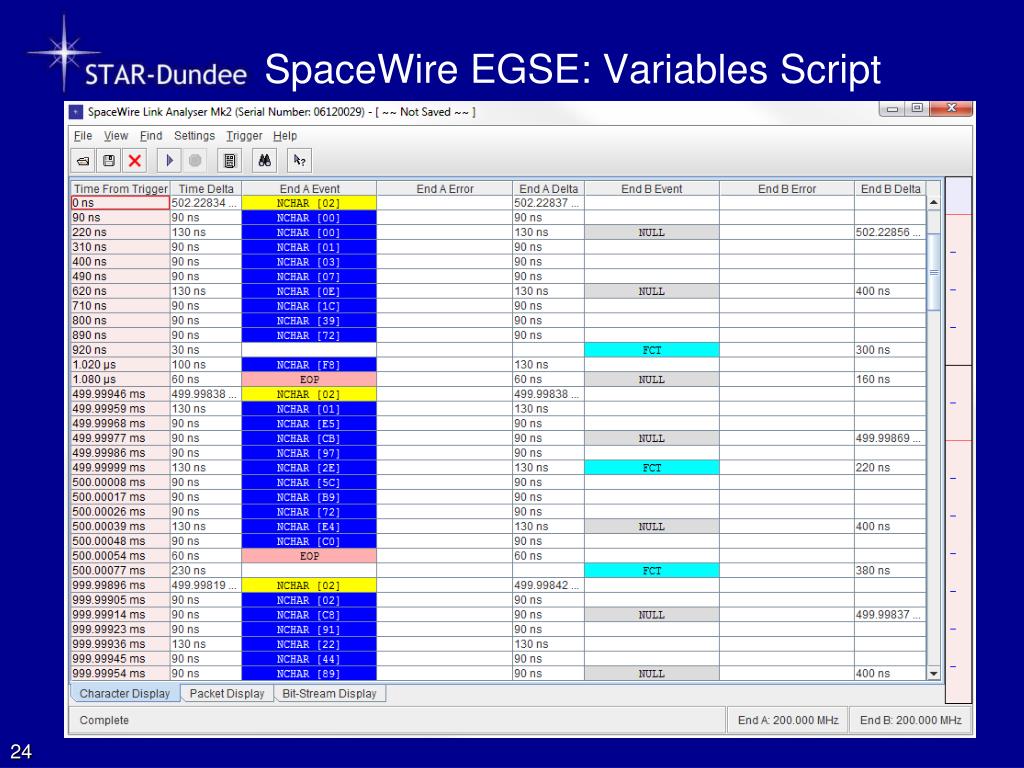Select the NCHAR [89] event cell
This screenshot has height=768, width=1024.
pyautogui.click(x=309, y=673)
